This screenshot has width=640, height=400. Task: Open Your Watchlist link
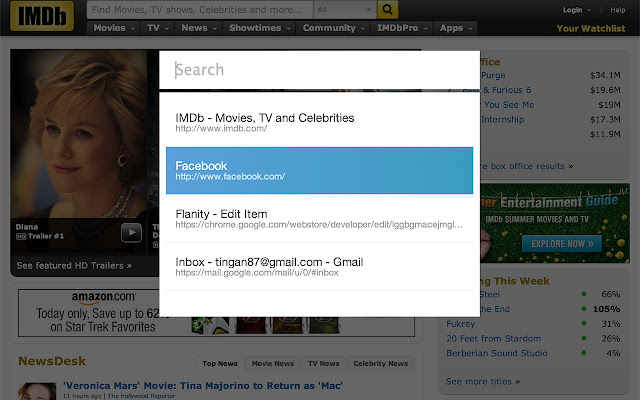(x=590, y=28)
